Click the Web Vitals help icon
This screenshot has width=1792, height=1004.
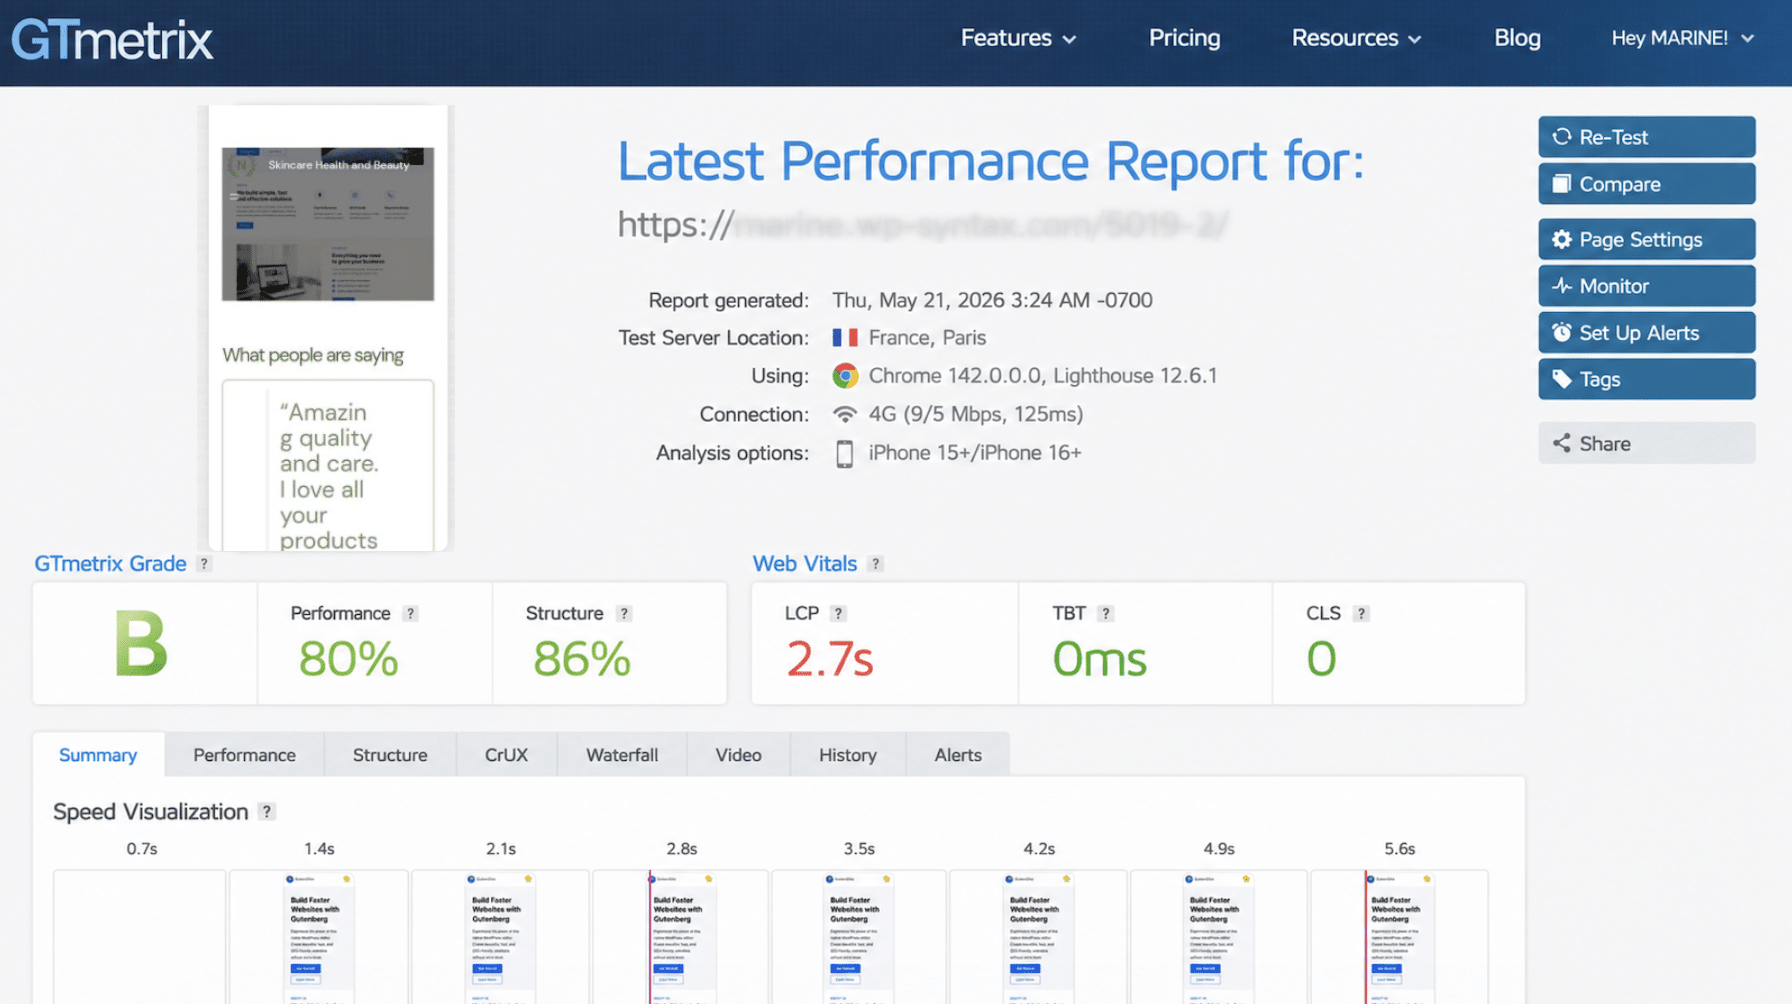click(875, 564)
